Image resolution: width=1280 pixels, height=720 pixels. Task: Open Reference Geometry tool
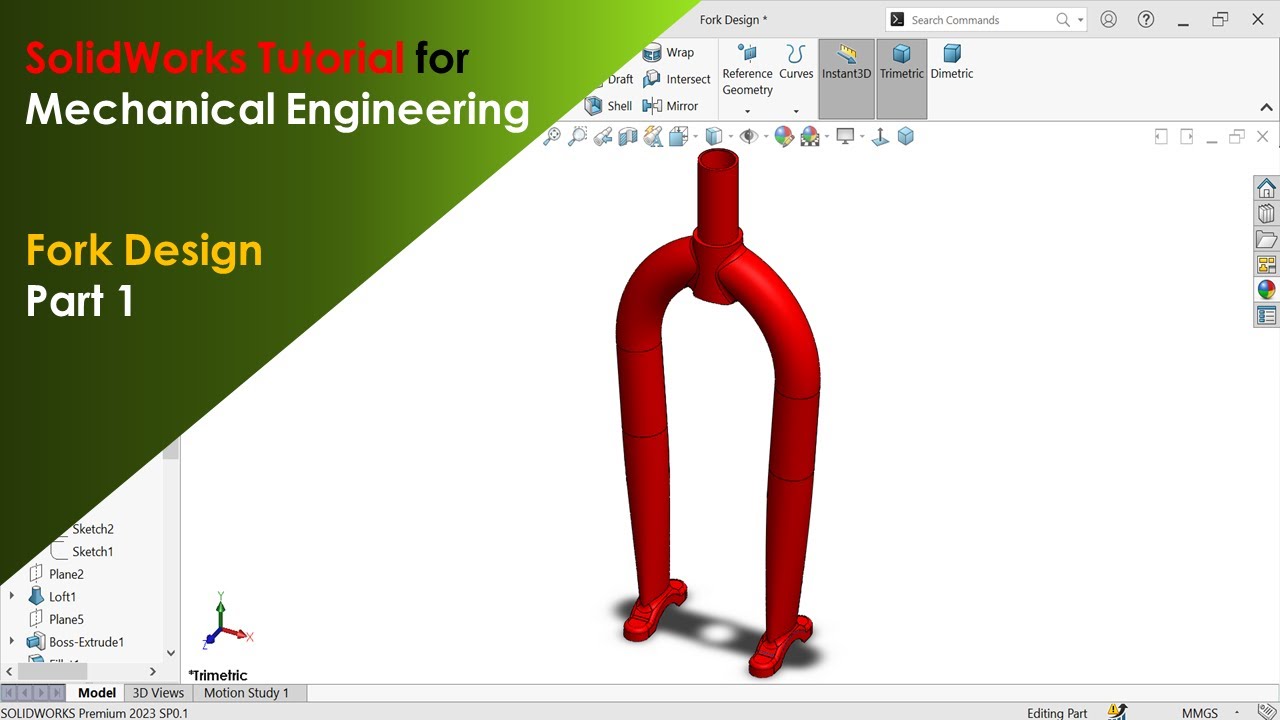[x=747, y=70]
